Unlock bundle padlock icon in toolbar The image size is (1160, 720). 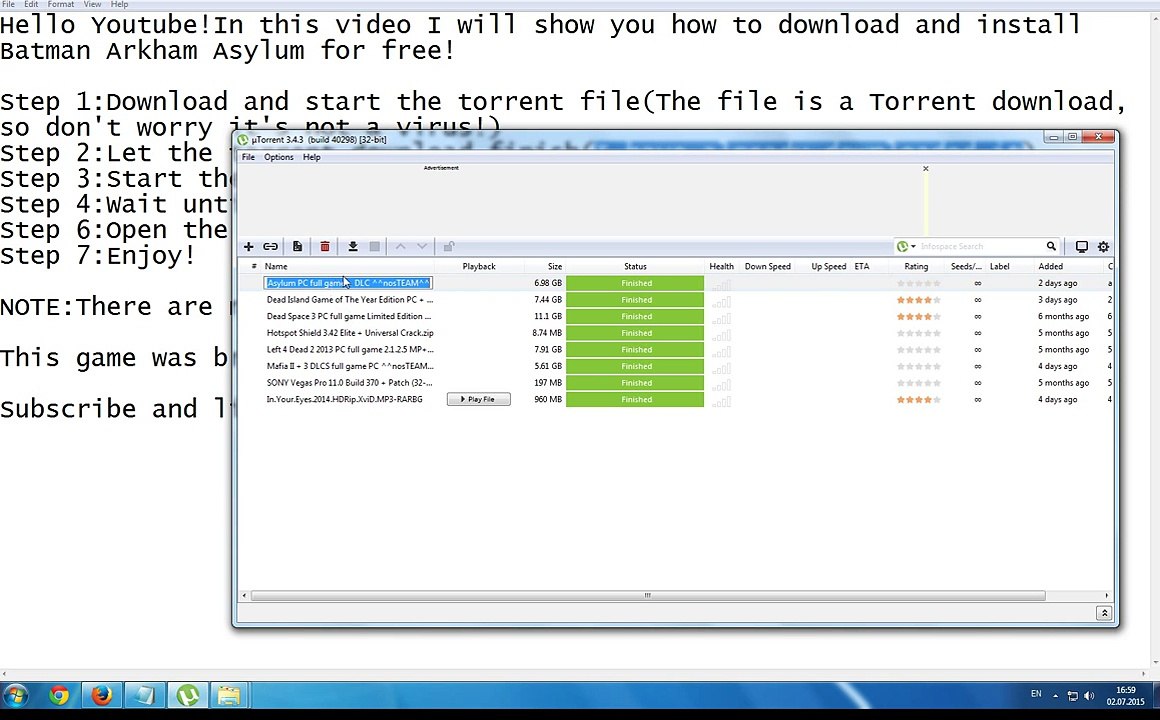448,246
